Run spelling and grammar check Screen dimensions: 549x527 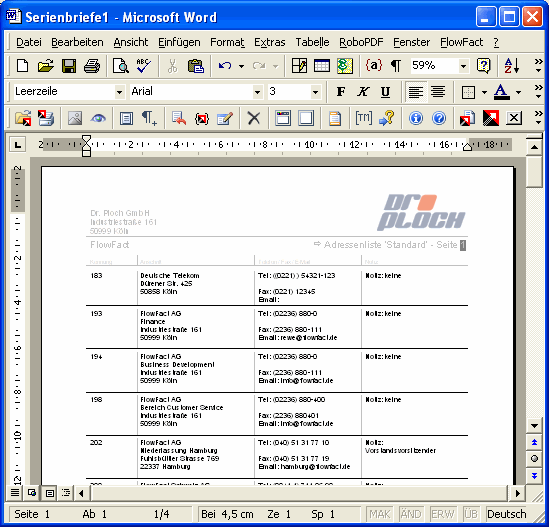pyautogui.click(x=143, y=65)
